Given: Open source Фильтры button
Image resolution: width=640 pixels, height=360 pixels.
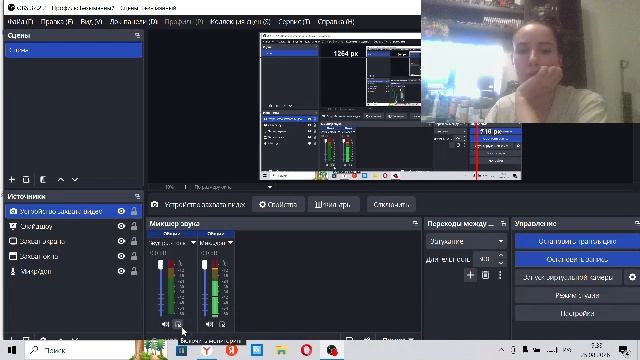Looking at the screenshot, I should coord(333,204).
